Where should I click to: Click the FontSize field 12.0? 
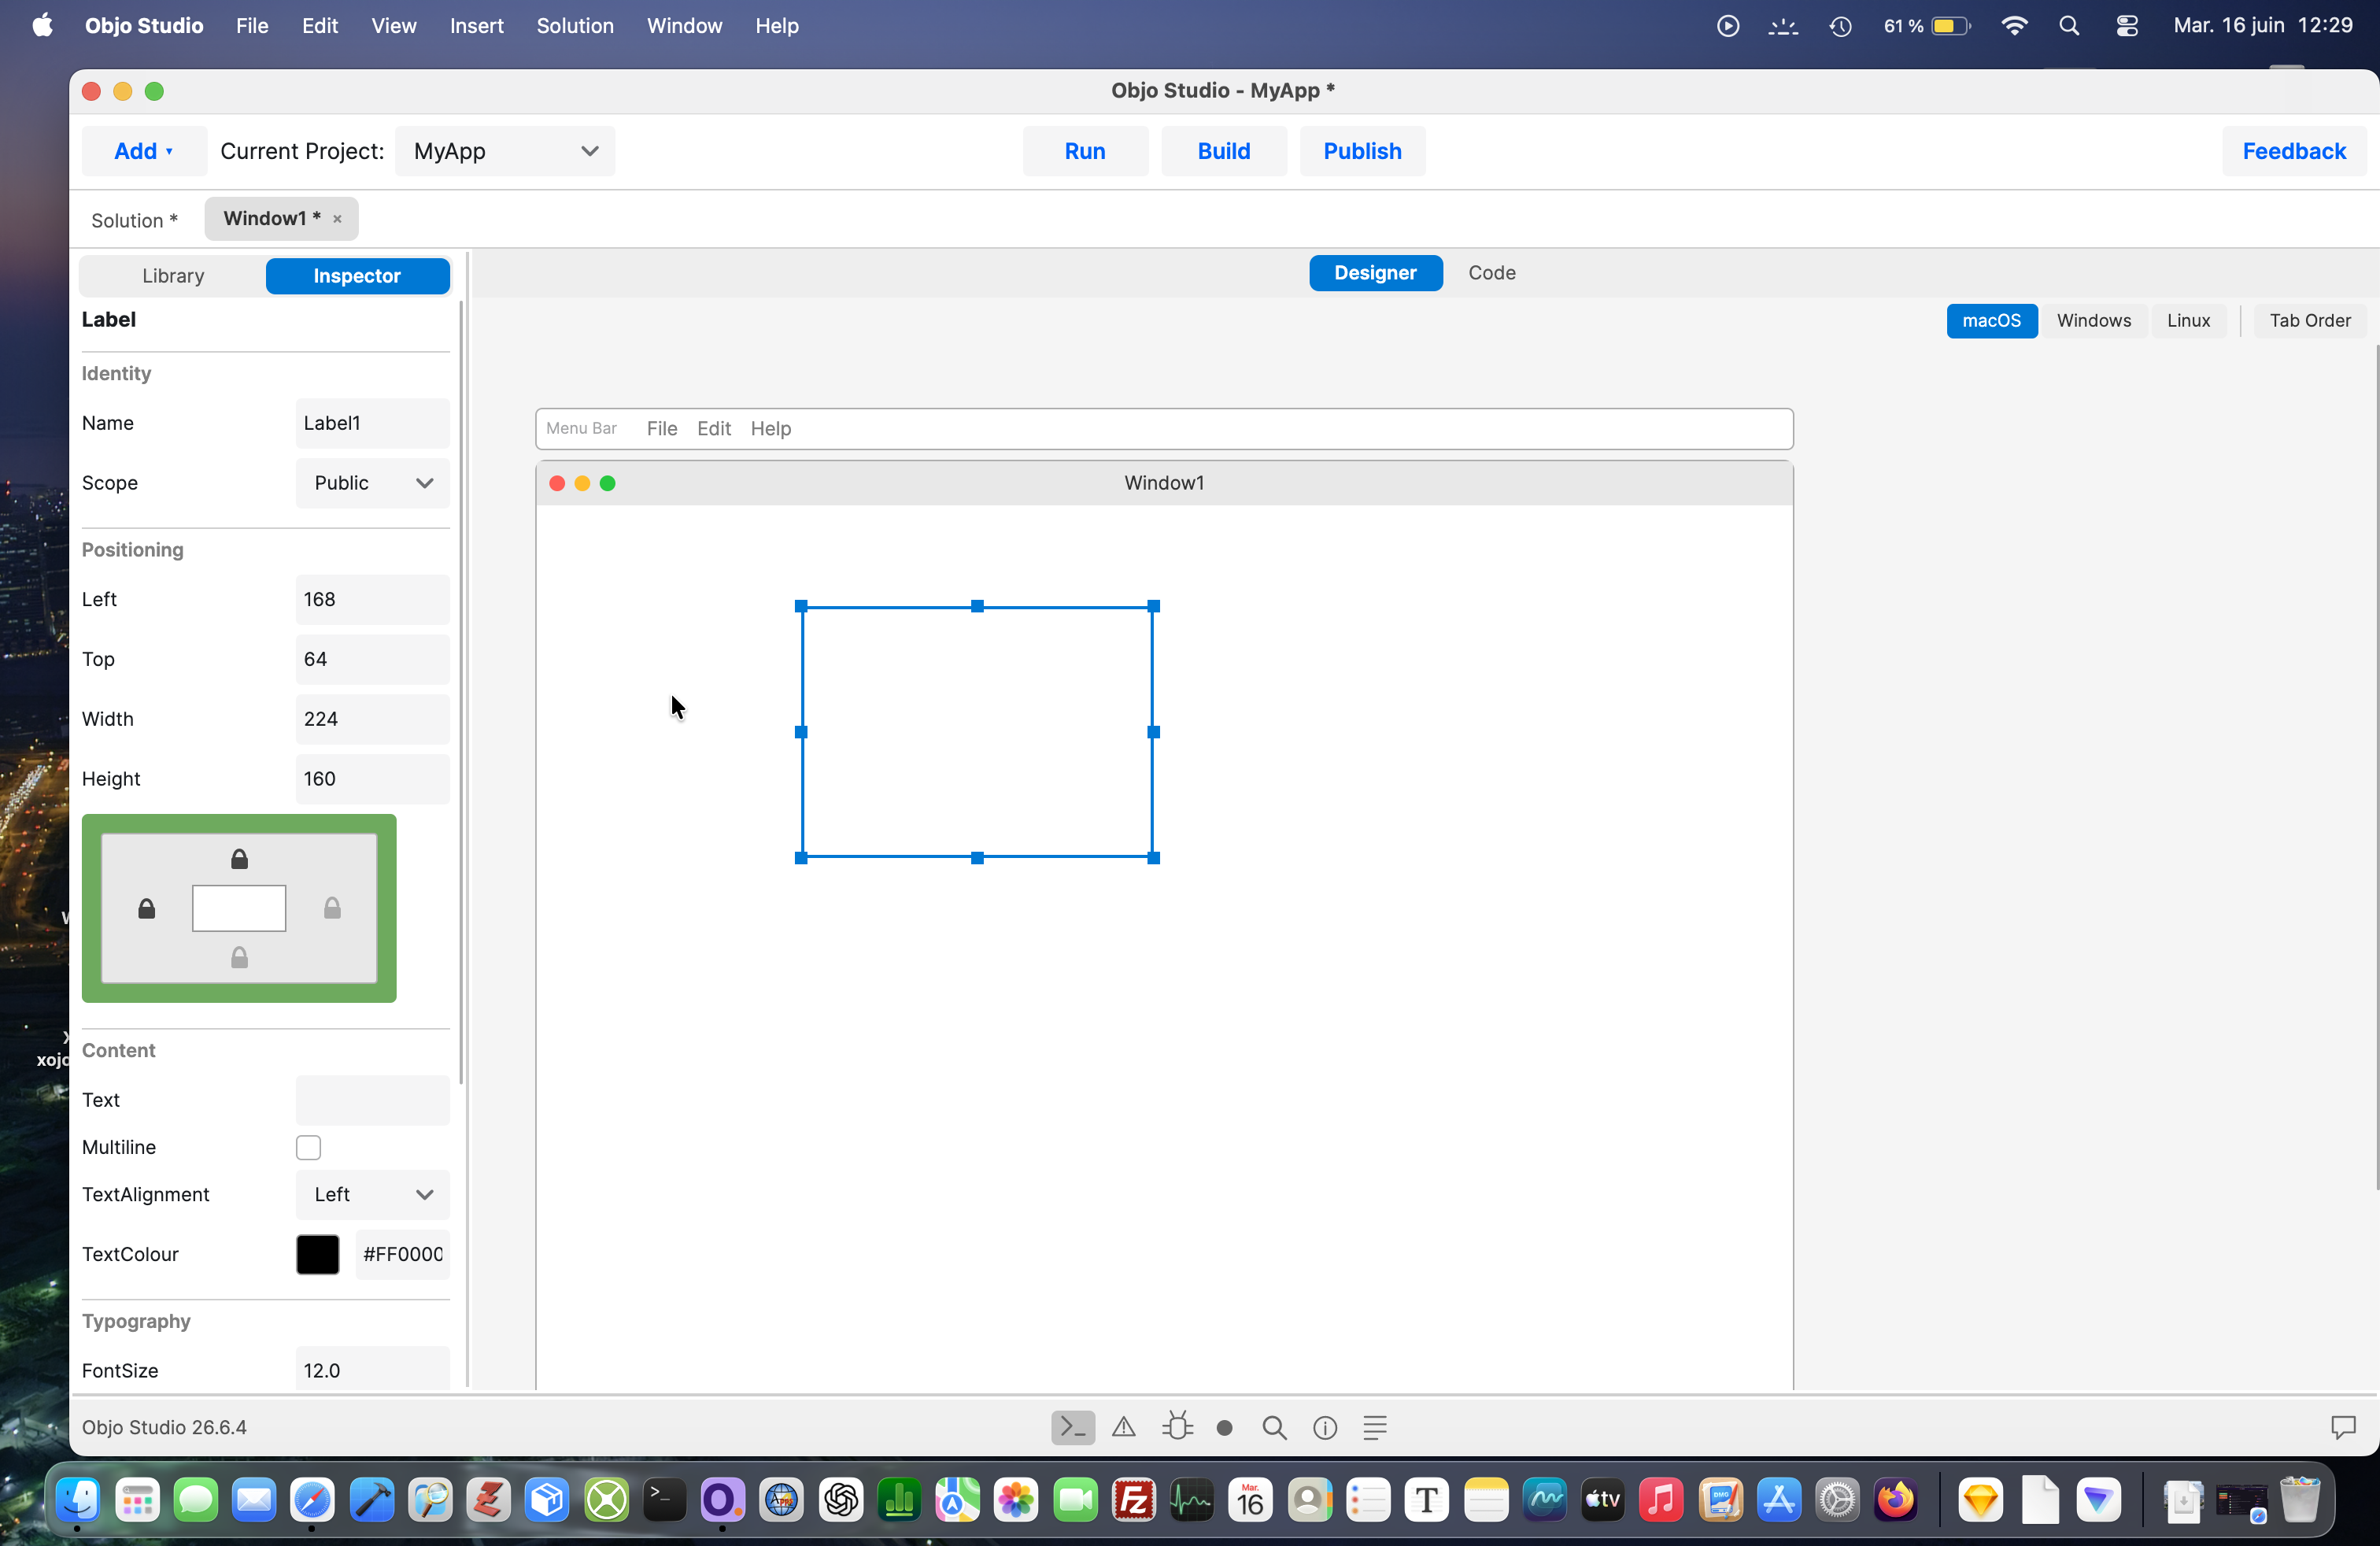(372, 1369)
